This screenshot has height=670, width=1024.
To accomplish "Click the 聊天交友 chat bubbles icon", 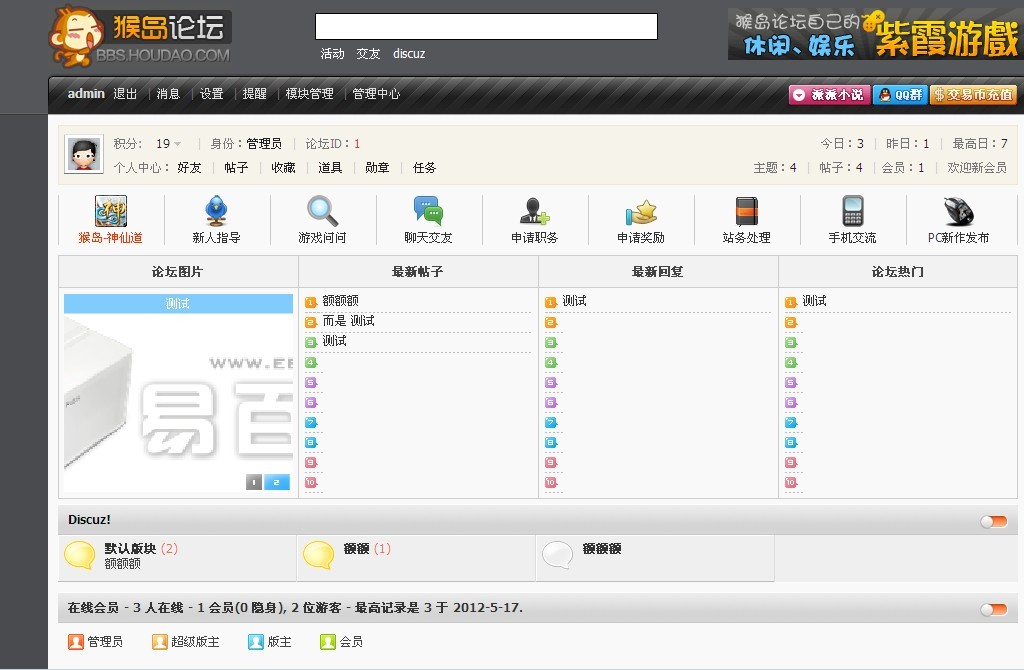I will pos(428,212).
